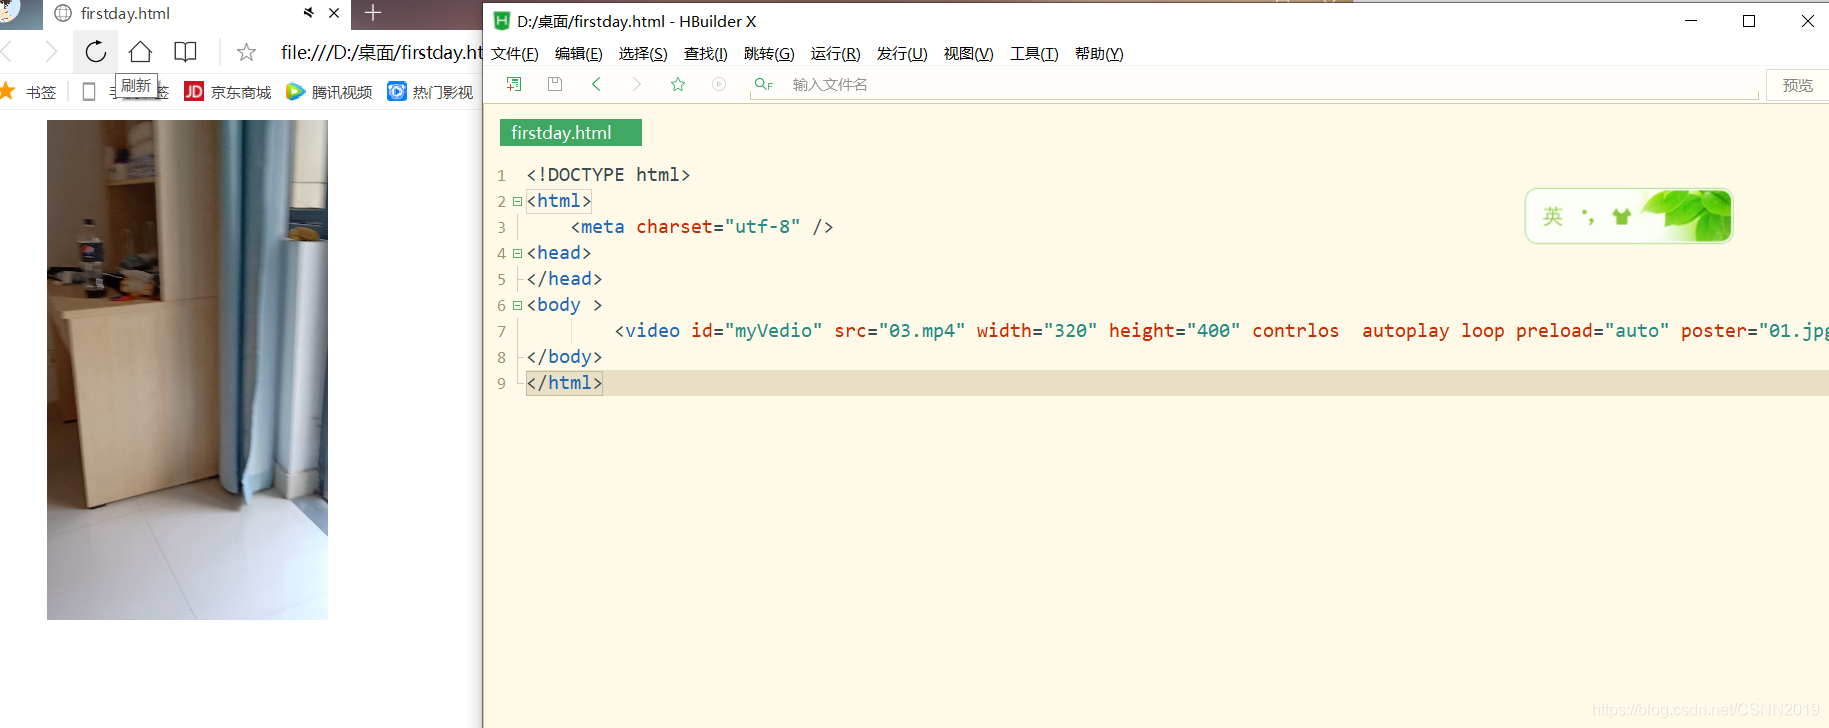
Task: Click HBuilder navigate back arrow
Action: point(596,84)
